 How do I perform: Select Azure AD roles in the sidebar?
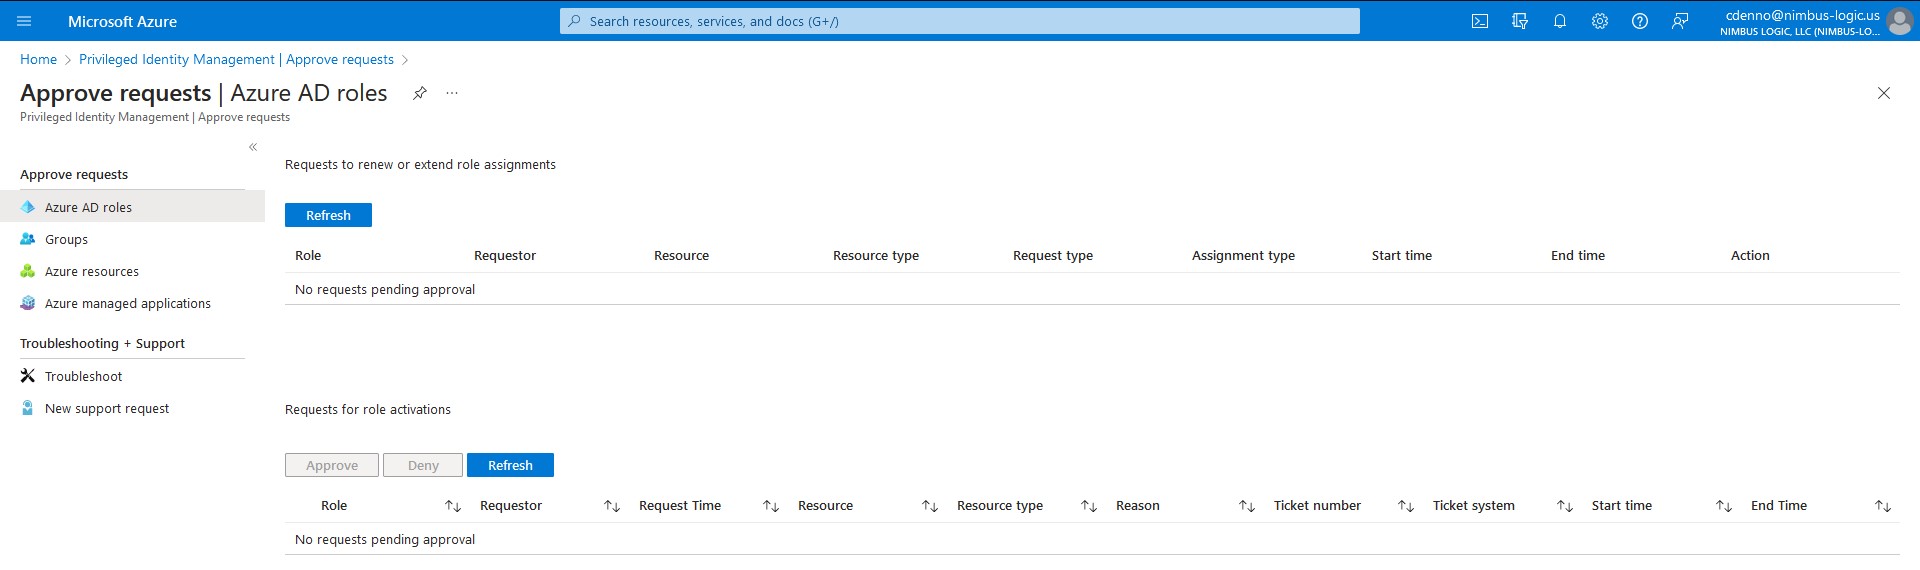(132, 207)
